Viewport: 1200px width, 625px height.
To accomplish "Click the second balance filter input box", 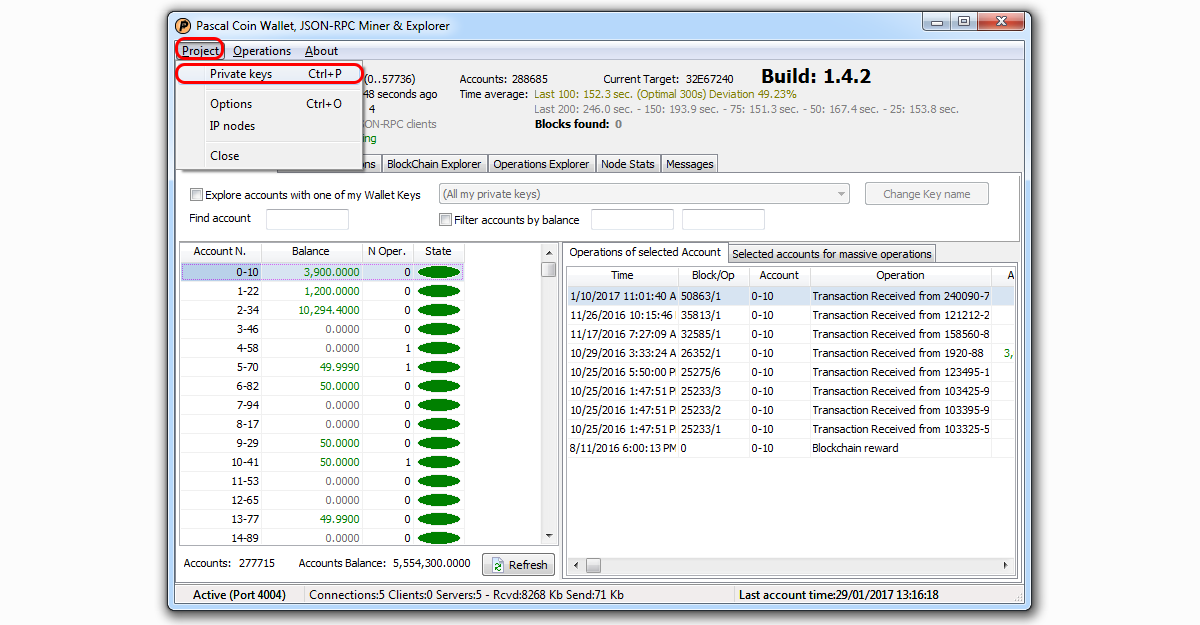I will [723, 219].
